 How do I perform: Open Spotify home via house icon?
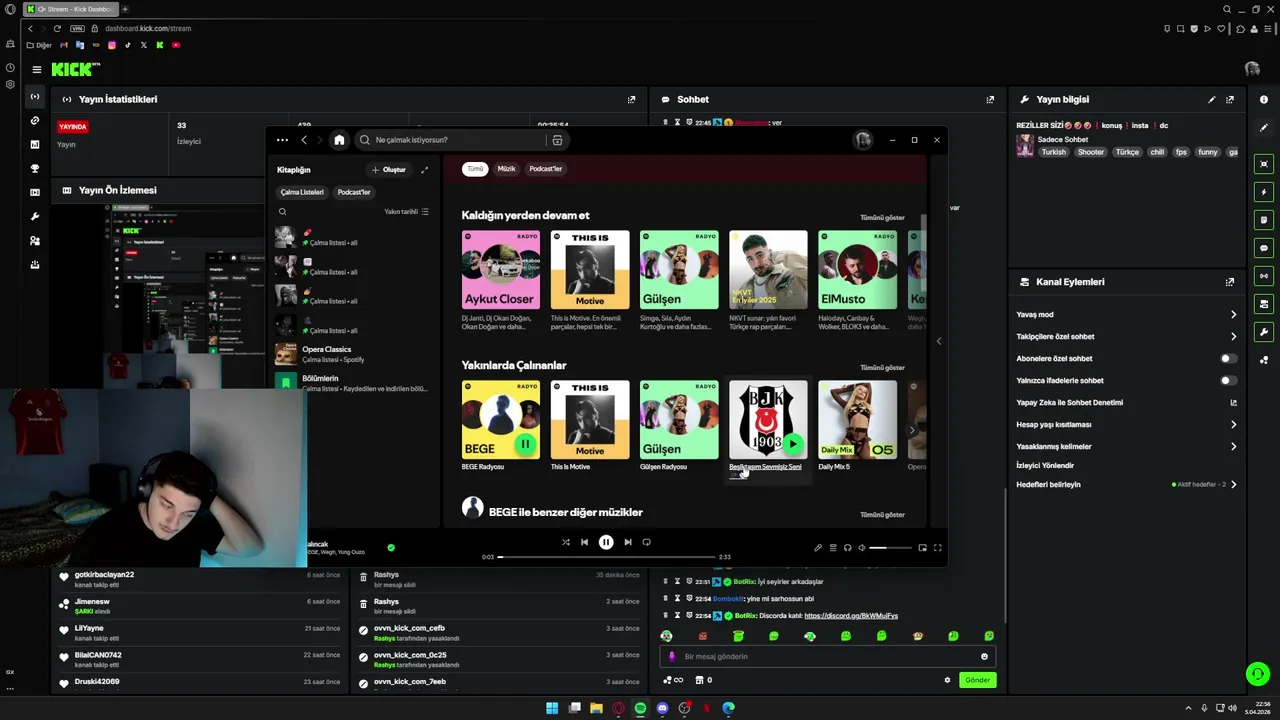[x=339, y=140]
